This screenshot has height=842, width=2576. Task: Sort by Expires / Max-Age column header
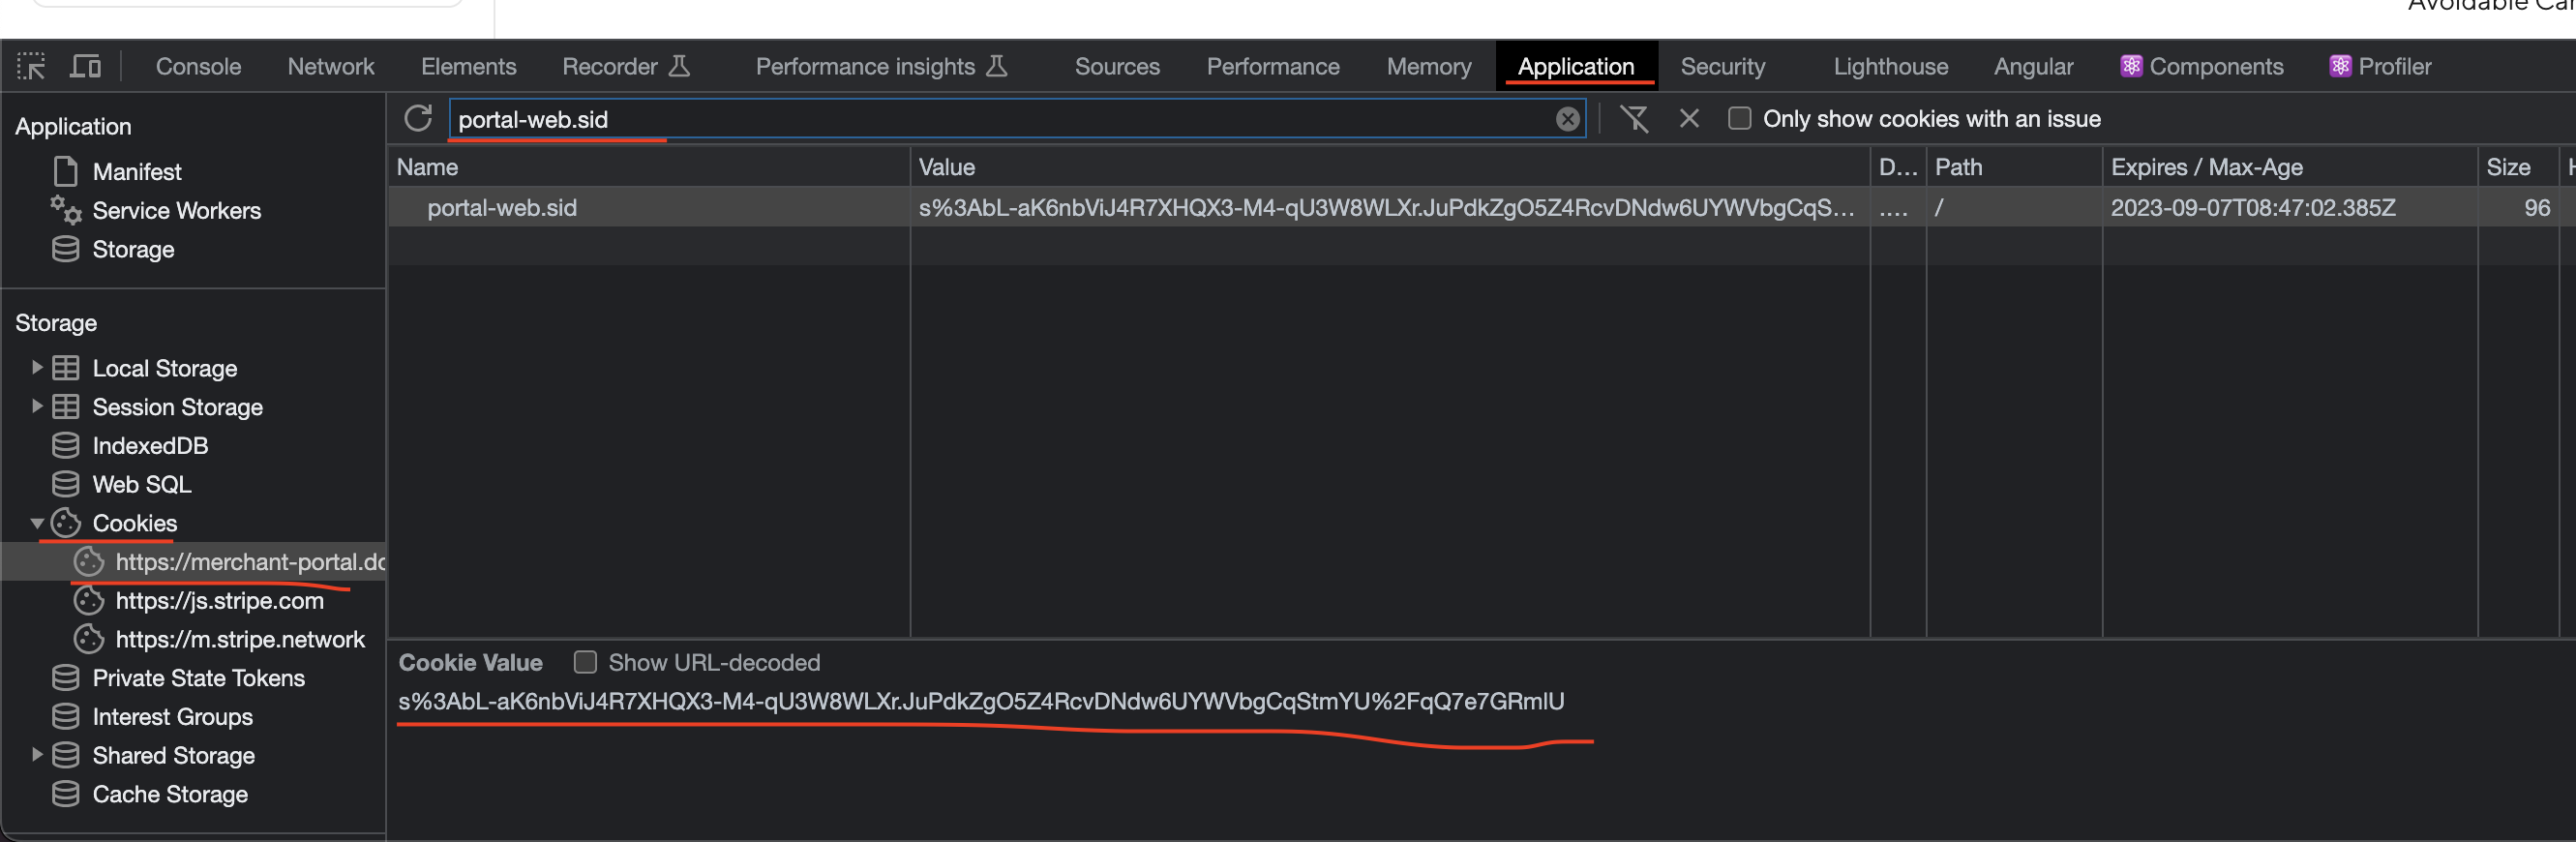(2206, 167)
